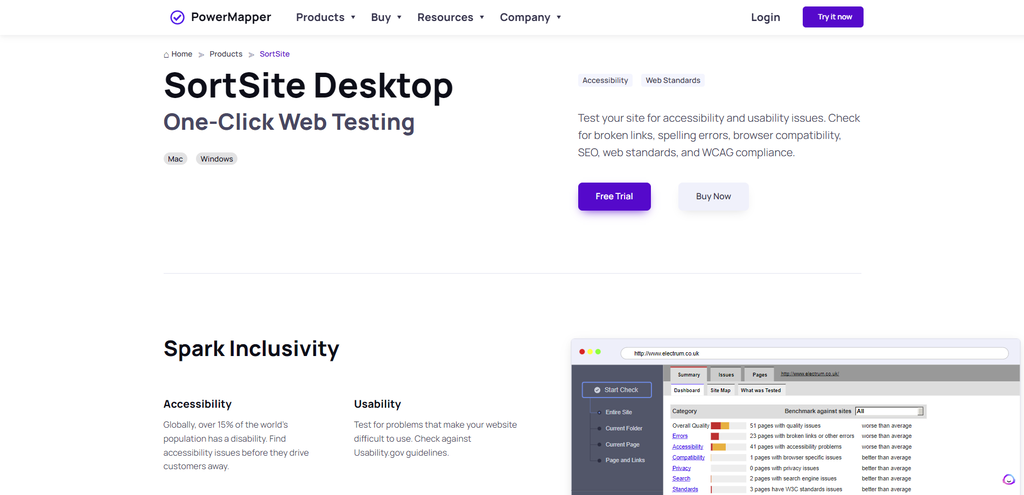Viewport: 1024px width, 495px height.
Task: Switch to the Issues tab
Action: pyautogui.click(x=726, y=375)
